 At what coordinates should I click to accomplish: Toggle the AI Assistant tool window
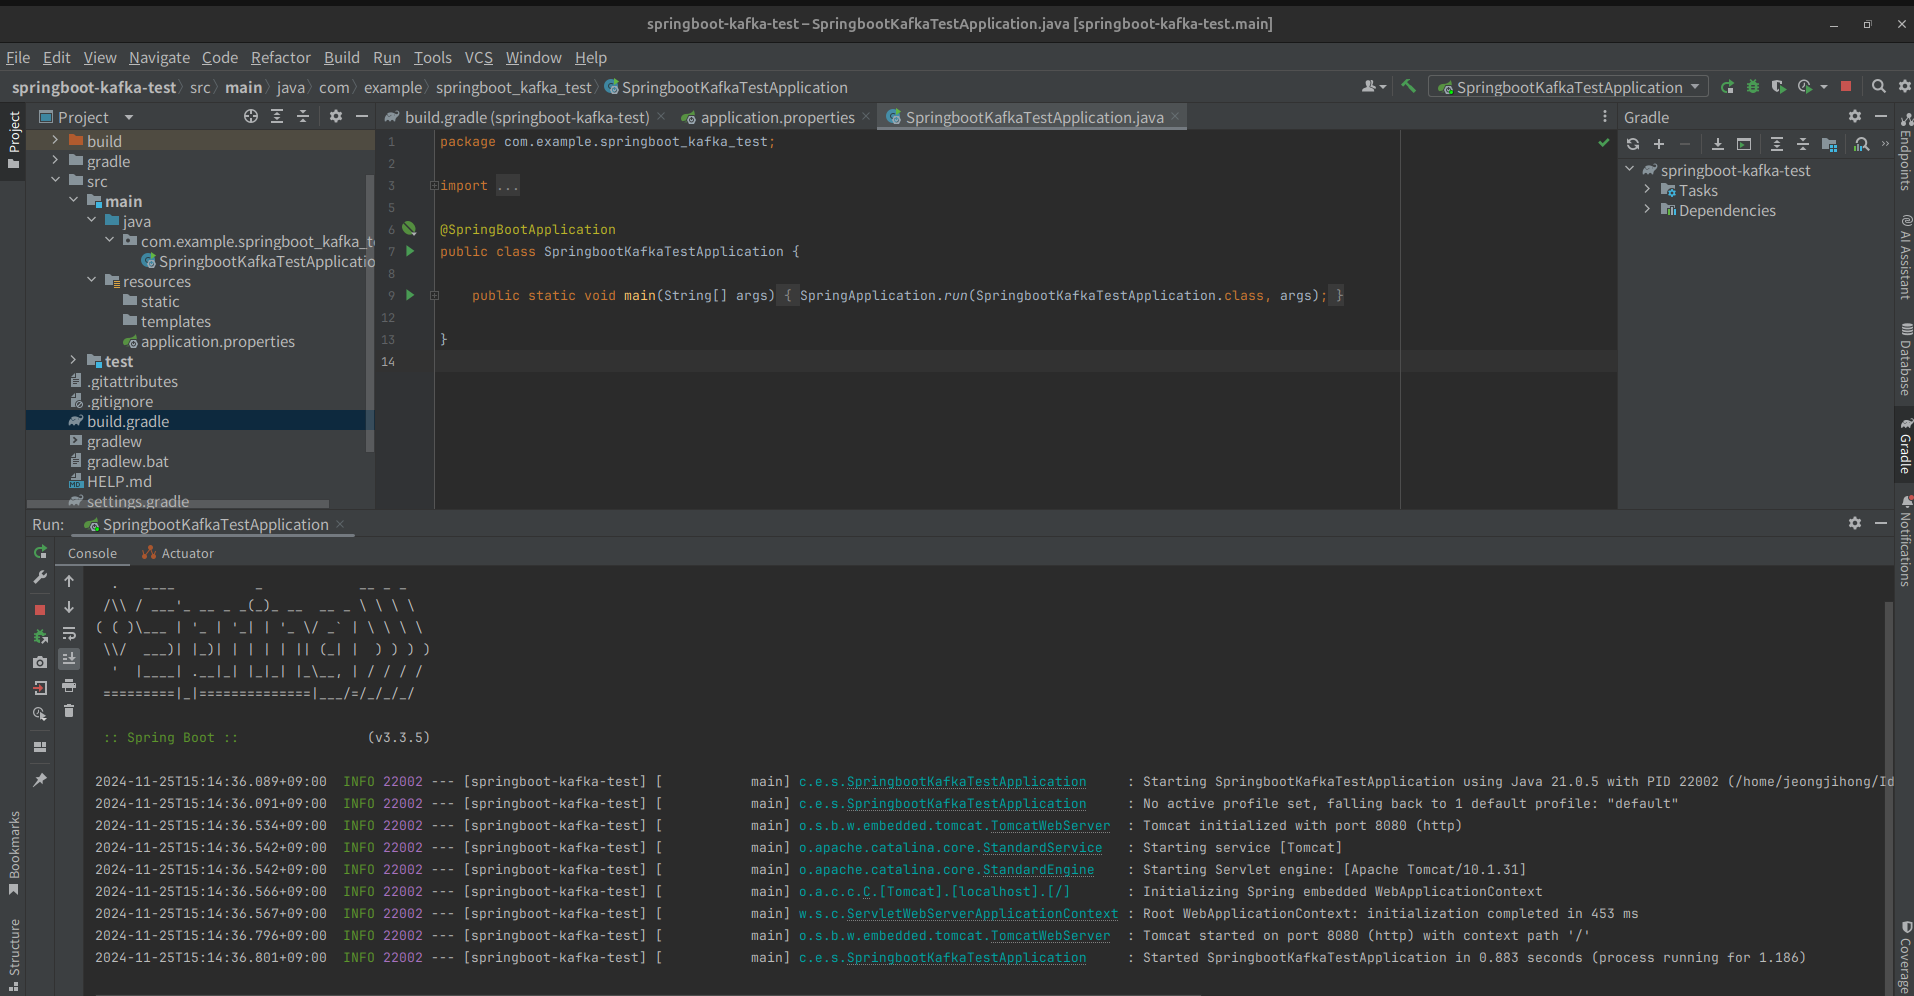[1905, 257]
